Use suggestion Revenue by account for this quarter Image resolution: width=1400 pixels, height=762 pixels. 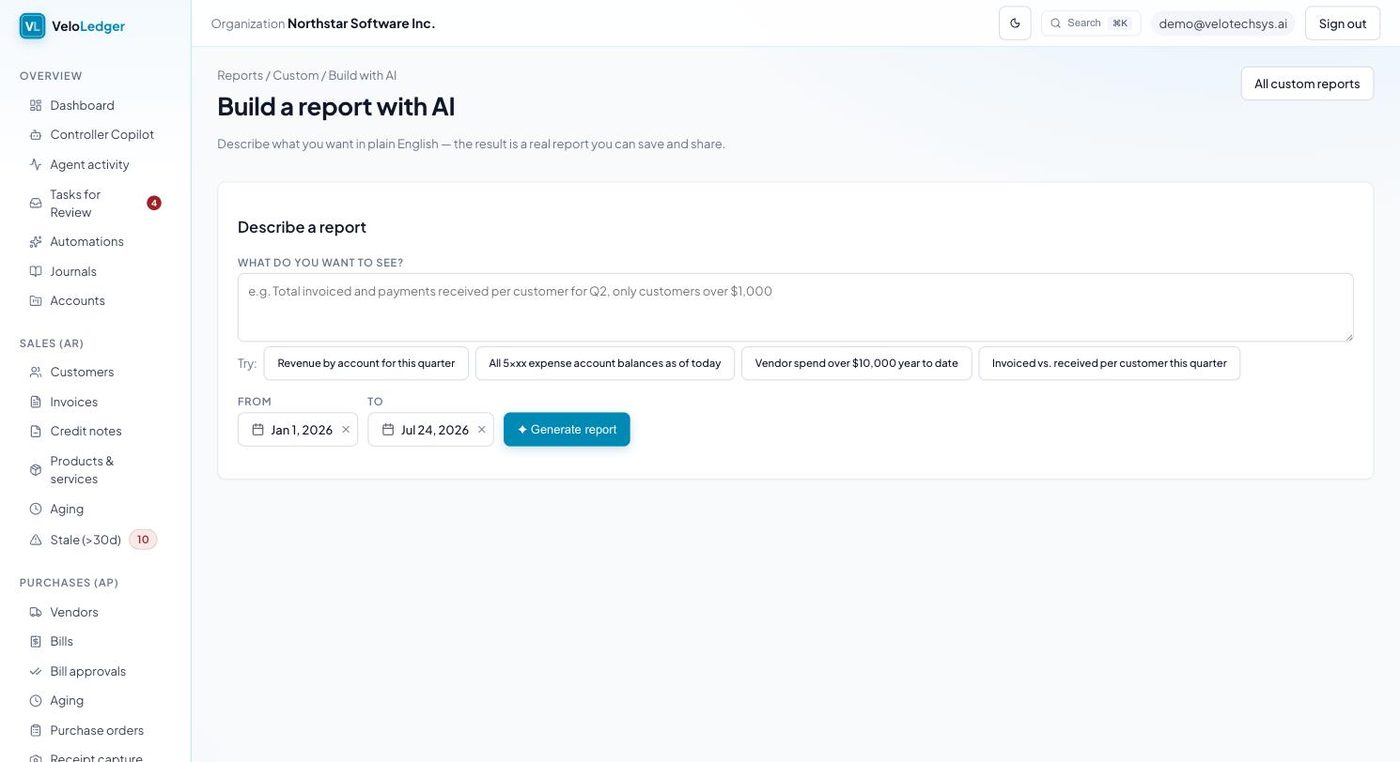(x=366, y=363)
